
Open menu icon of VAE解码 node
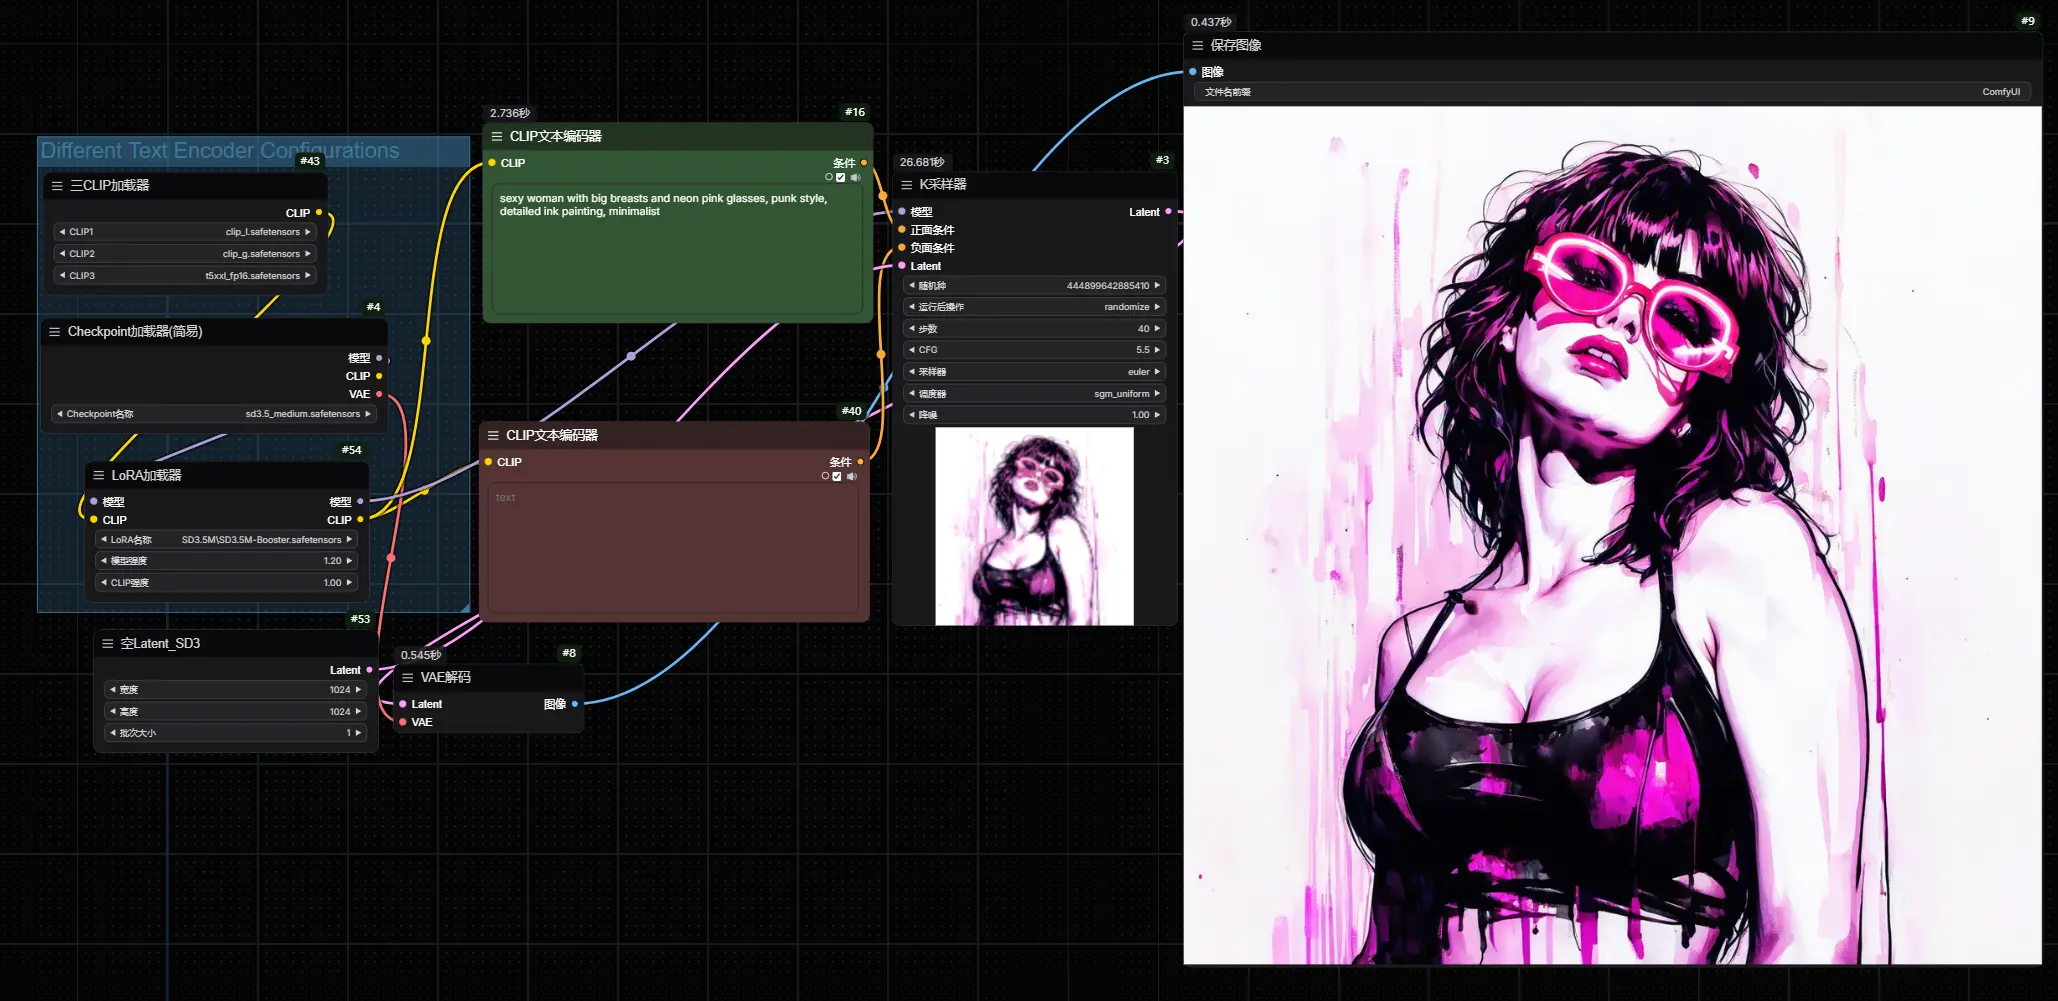pyautogui.click(x=408, y=677)
